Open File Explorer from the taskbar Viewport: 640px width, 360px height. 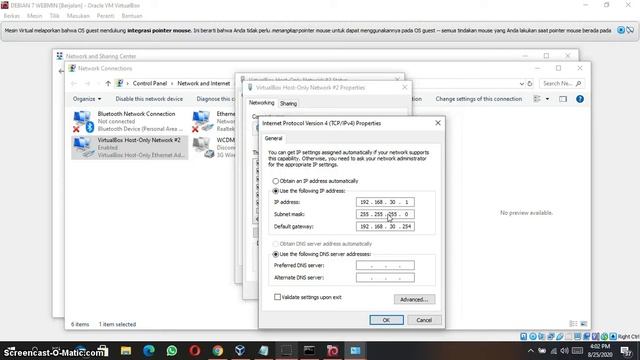(x=126, y=351)
